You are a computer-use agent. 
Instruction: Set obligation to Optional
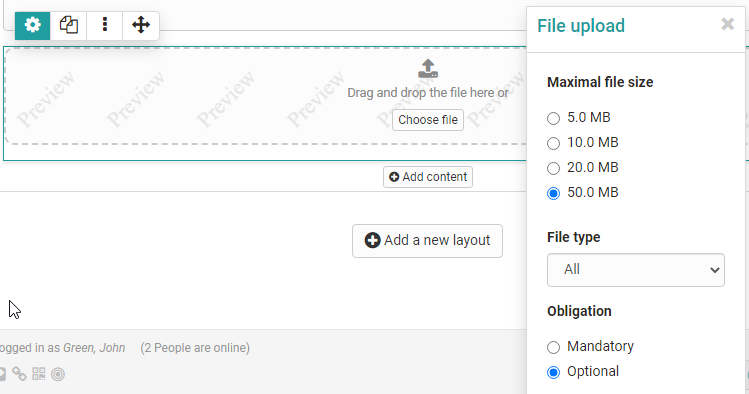pyautogui.click(x=553, y=372)
